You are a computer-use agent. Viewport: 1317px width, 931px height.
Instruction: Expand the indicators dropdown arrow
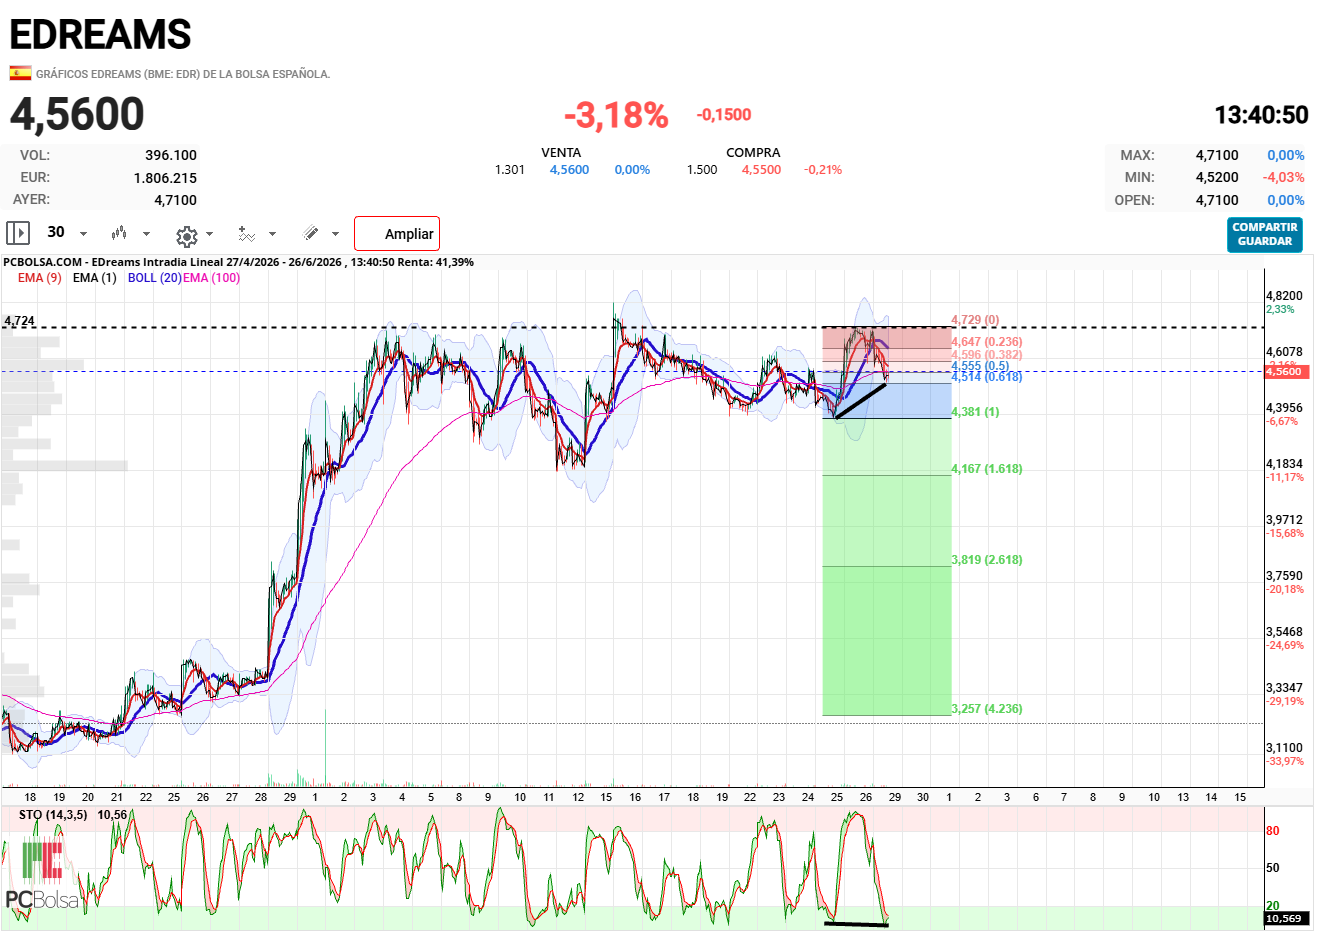tap(272, 234)
